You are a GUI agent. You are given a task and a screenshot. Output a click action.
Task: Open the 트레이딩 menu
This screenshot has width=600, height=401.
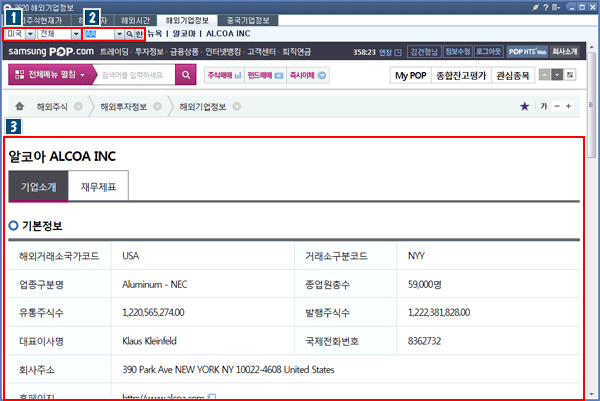pyautogui.click(x=114, y=52)
